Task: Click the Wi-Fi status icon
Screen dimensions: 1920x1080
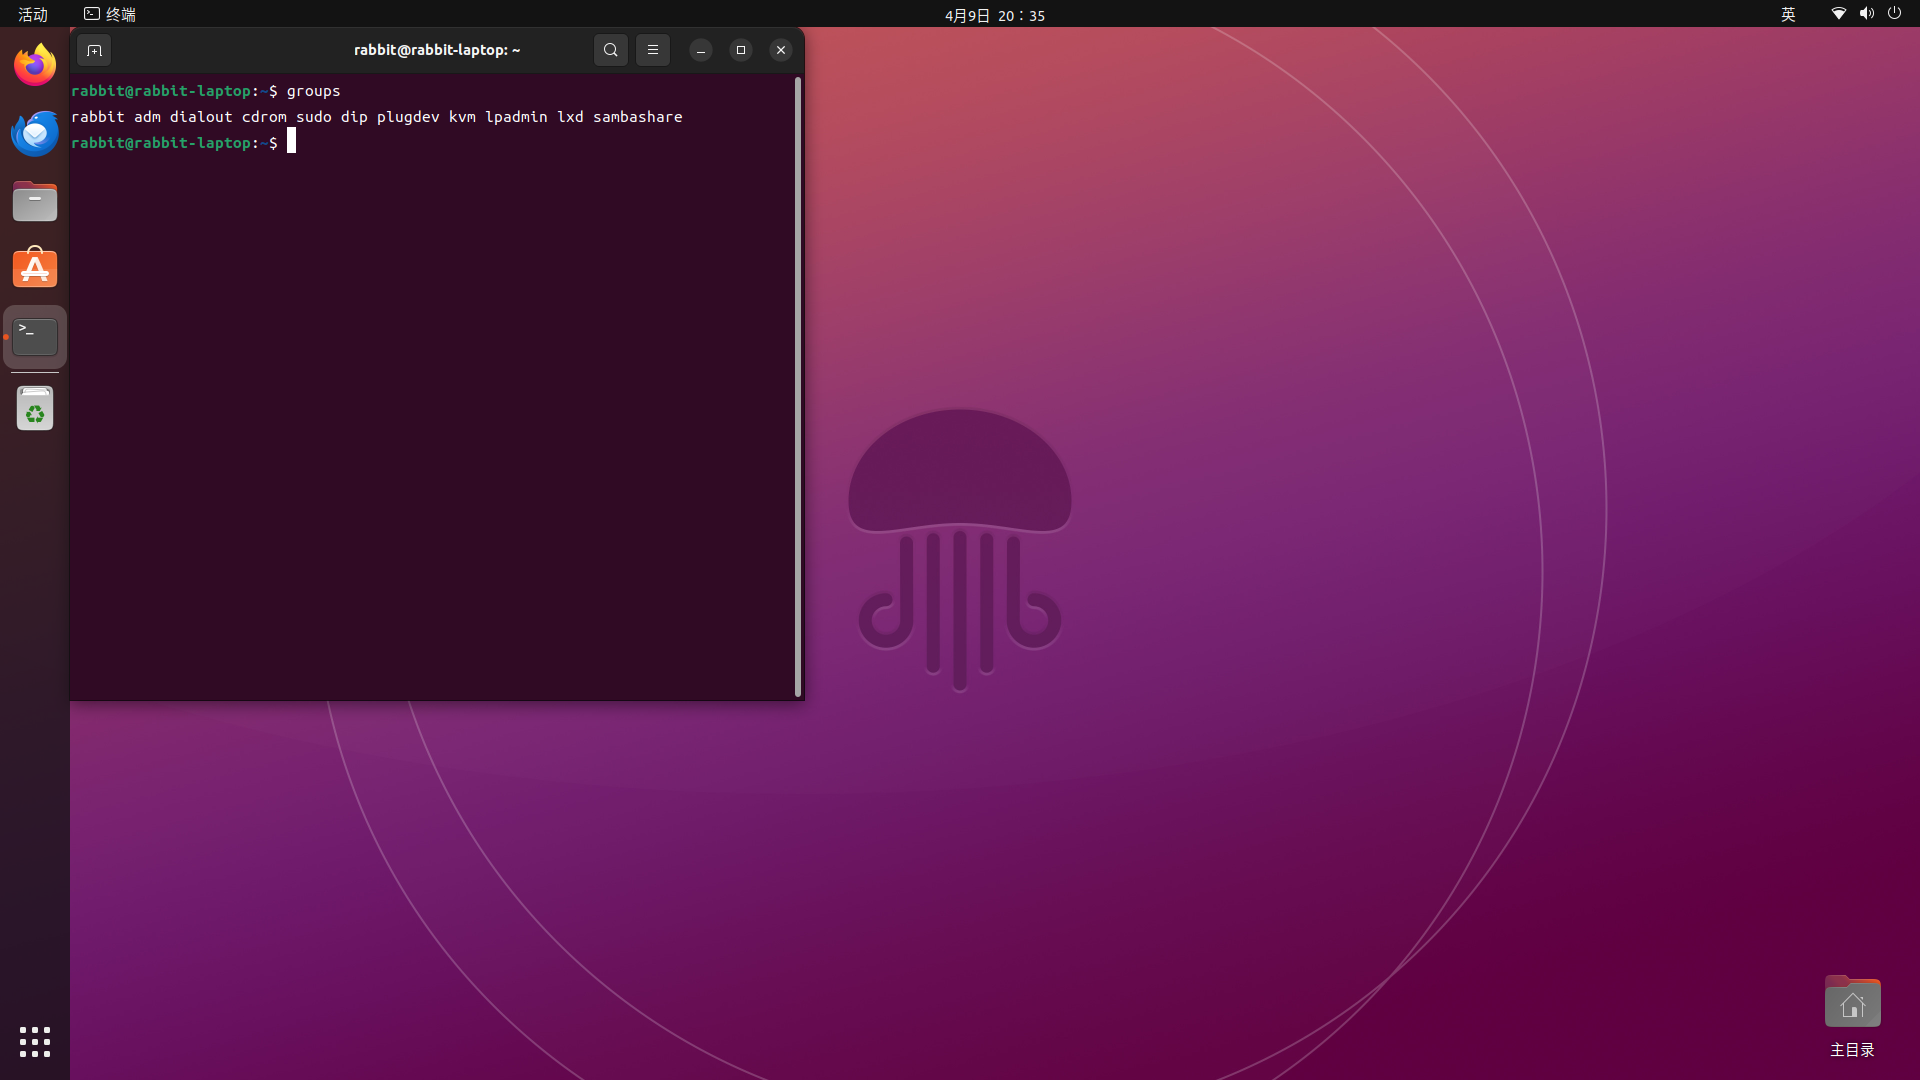Action: click(x=1838, y=14)
